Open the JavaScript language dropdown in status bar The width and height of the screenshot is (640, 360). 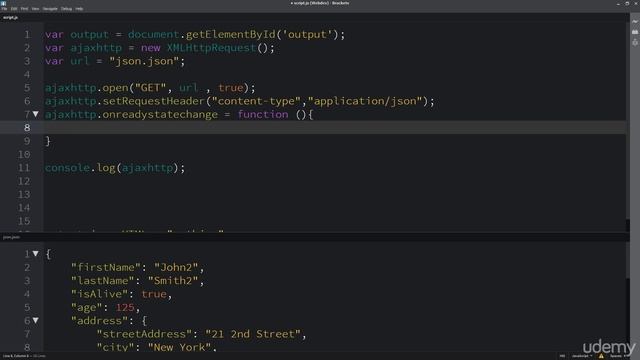click(582, 356)
